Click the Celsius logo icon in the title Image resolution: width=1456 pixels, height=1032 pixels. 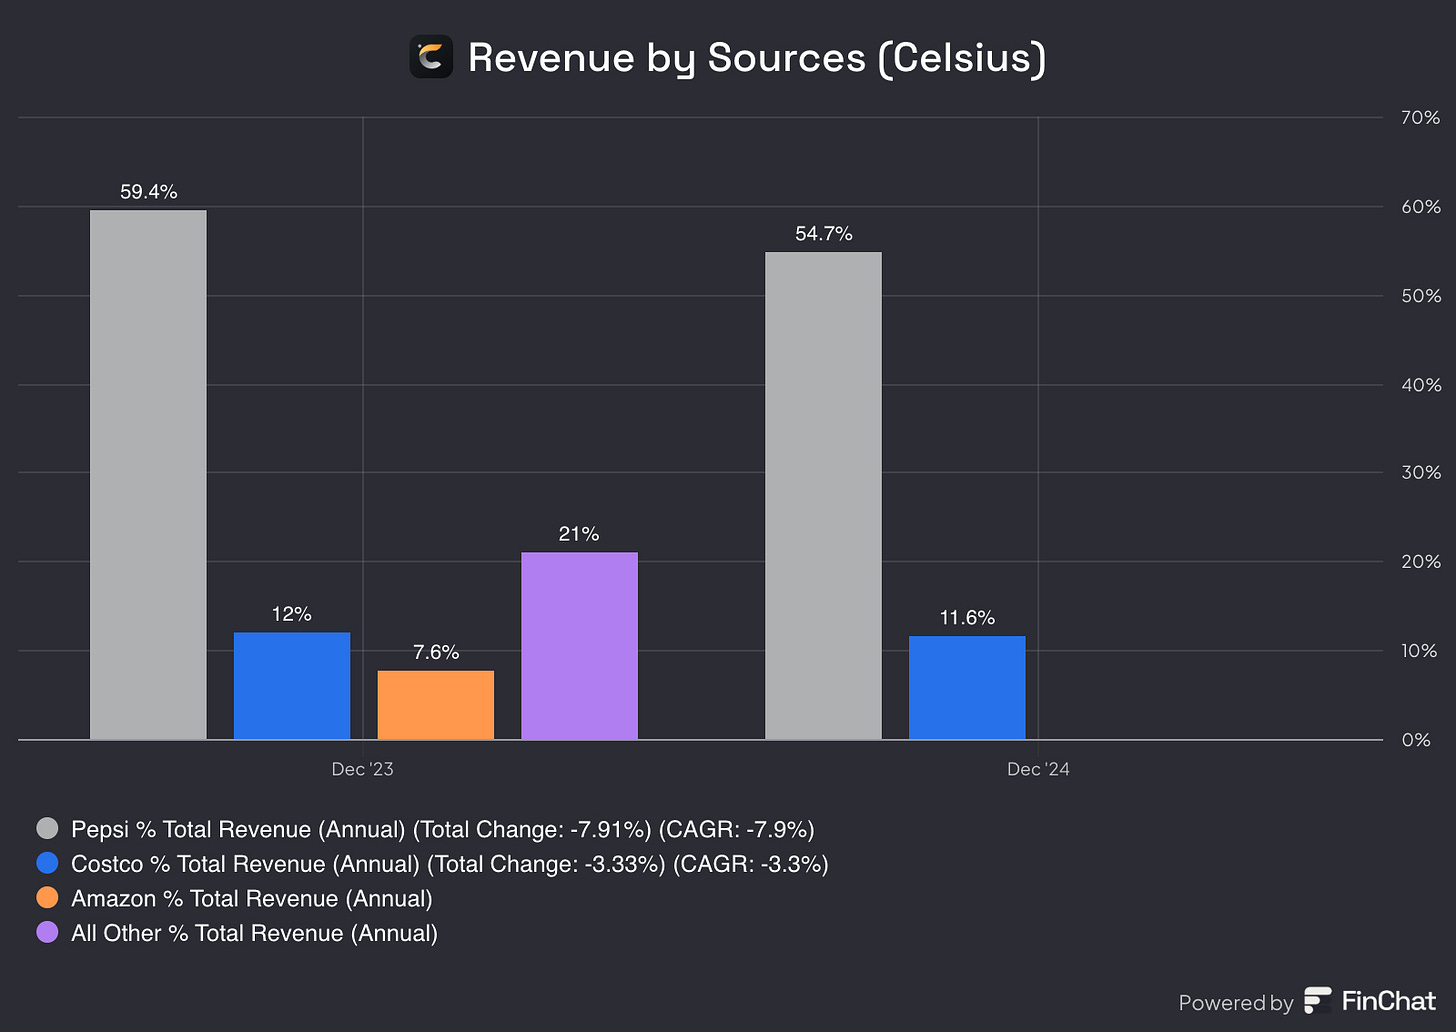click(431, 57)
